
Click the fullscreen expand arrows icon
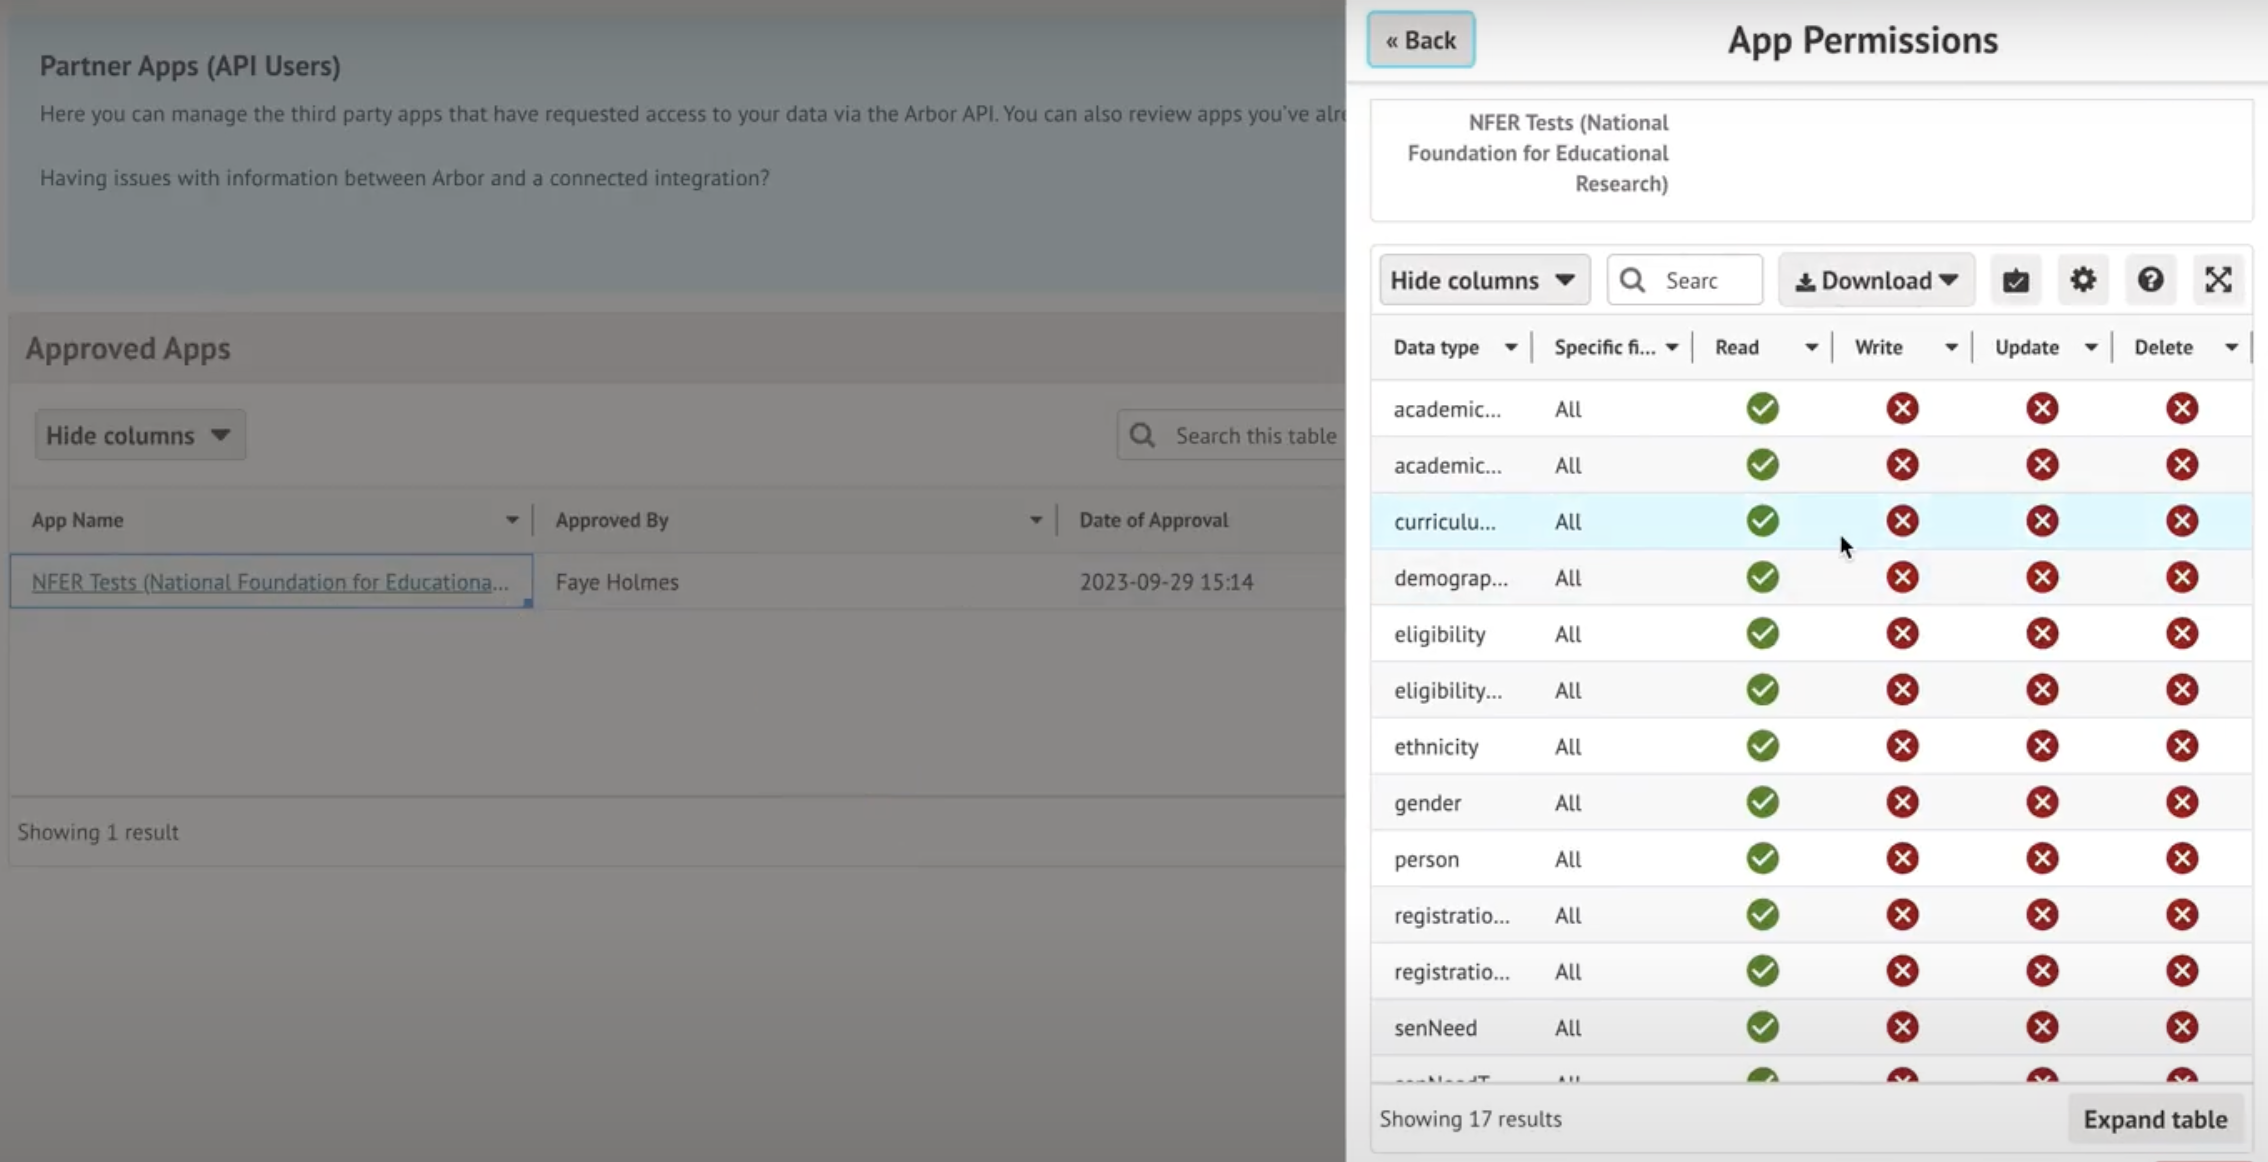[x=2218, y=280]
